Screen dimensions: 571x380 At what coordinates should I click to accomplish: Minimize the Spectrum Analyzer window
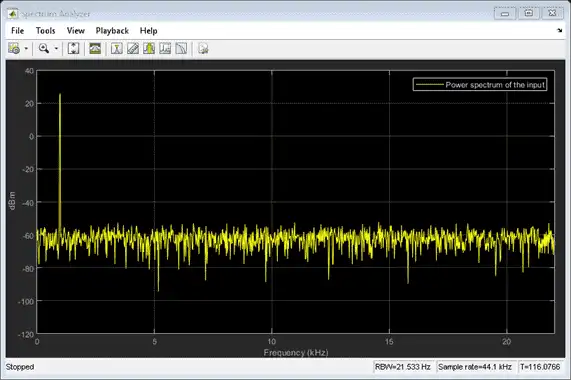tap(505, 13)
